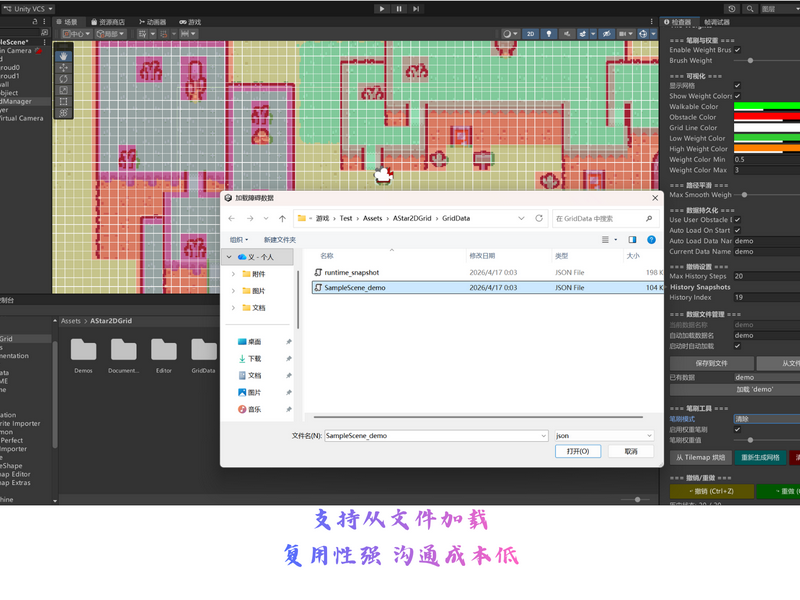Click the 加载 'demo' button

tap(735, 389)
